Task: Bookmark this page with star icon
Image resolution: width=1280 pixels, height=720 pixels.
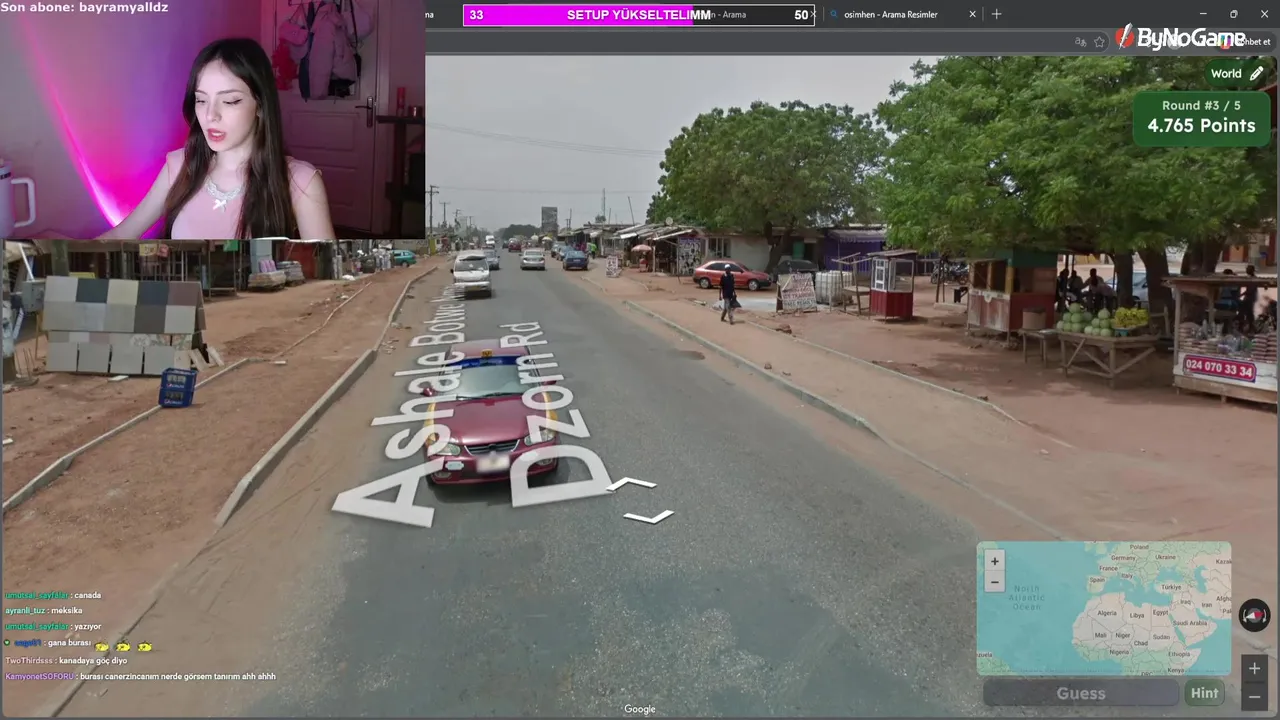Action: coord(1100,42)
